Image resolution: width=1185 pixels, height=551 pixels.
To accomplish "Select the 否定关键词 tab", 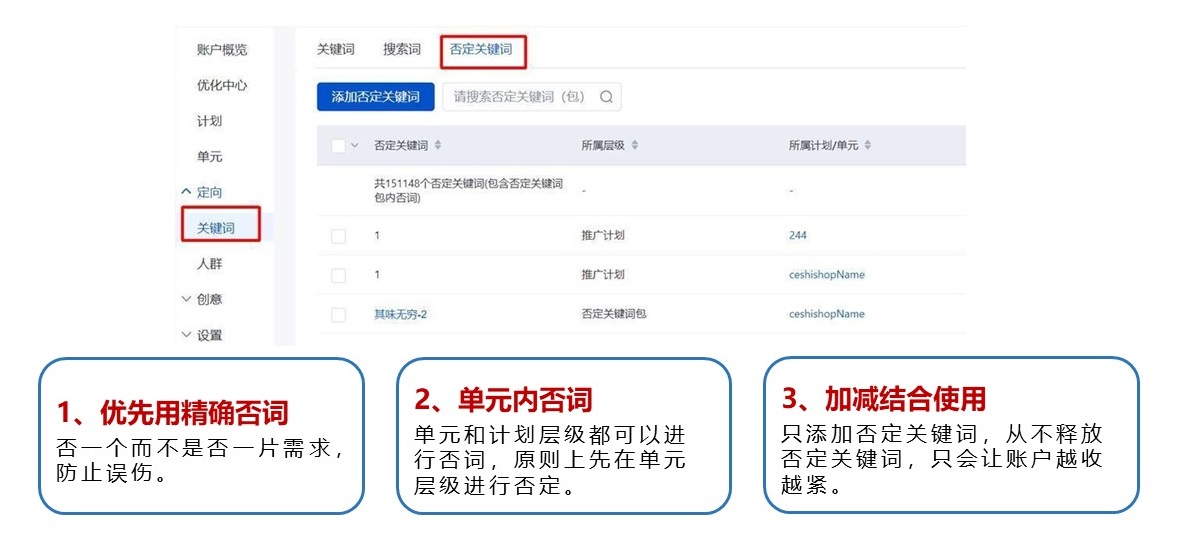I will 481,49.
